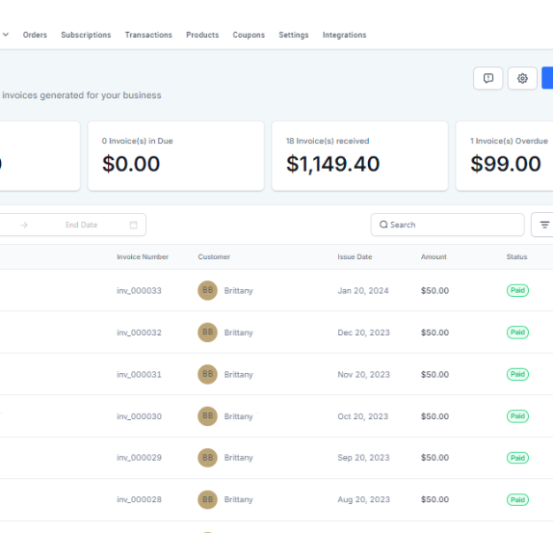553x533 pixels.
Task: Open invoice inv_000033
Action: pyautogui.click(x=139, y=291)
